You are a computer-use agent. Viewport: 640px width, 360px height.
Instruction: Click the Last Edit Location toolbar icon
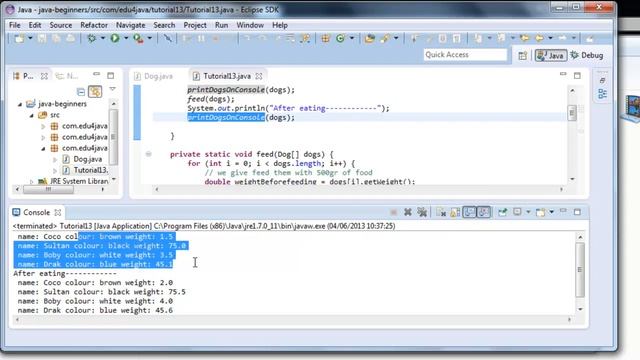524,38
